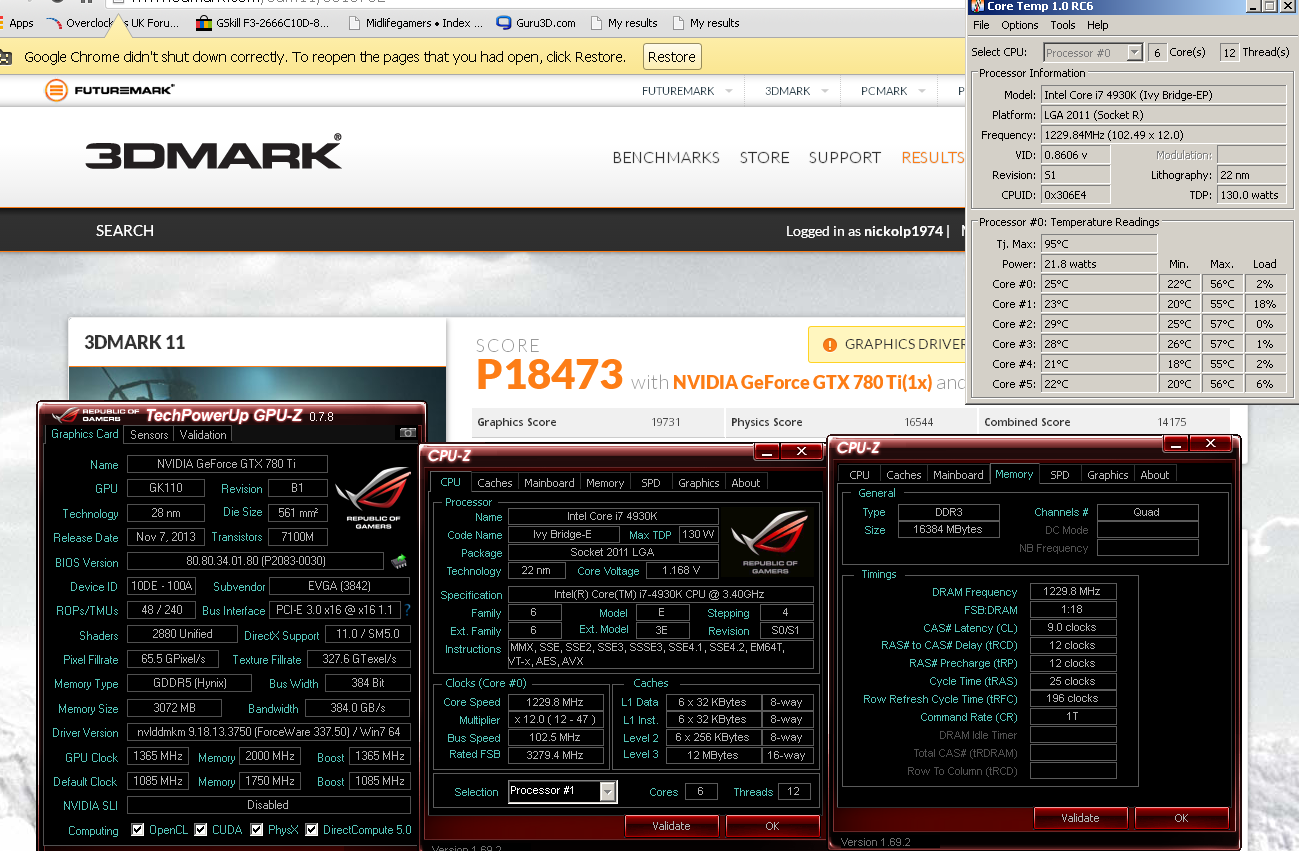Click Core Temp Model field Intel Core i7 4930K

(x=1163, y=95)
